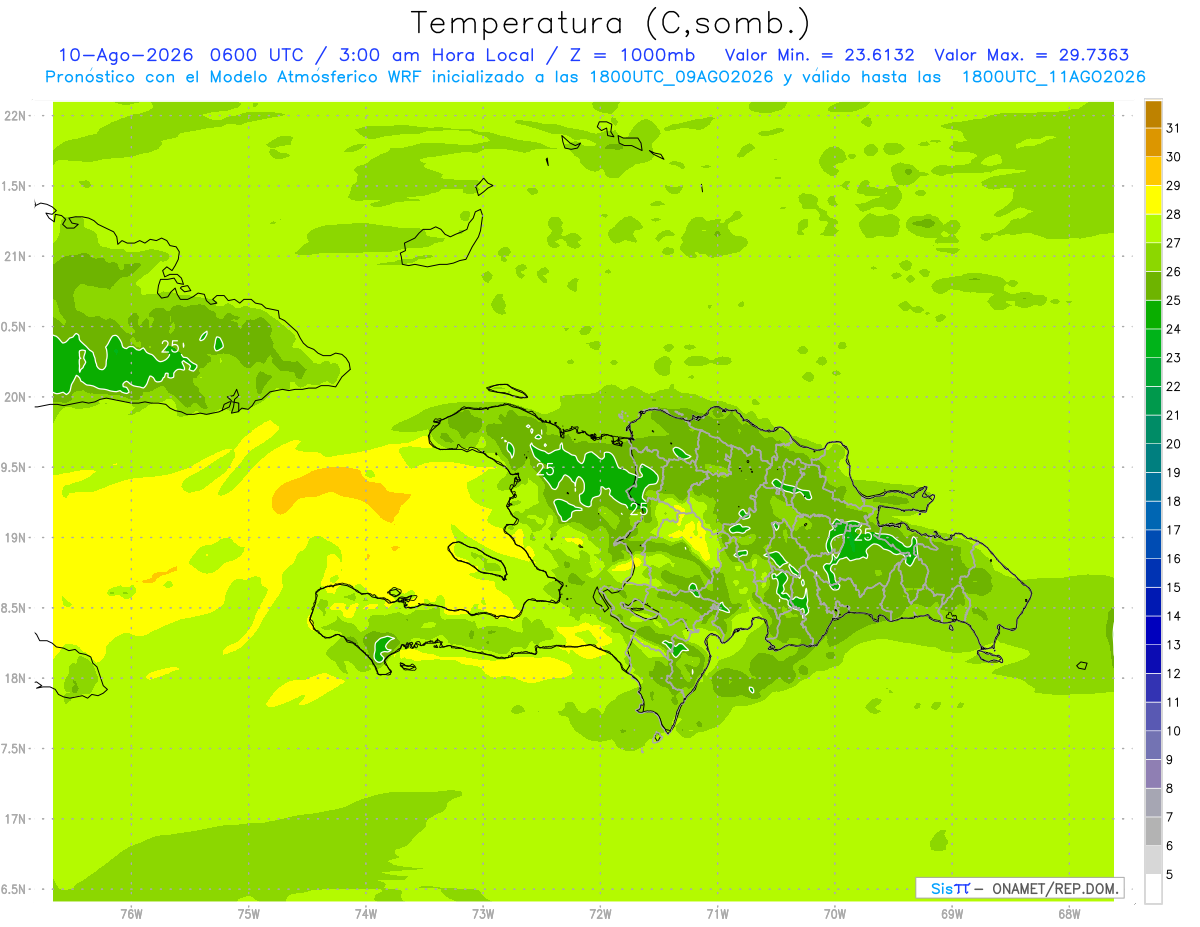Image resolution: width=1200 pixels, height=927 pixels.
Task: Click the yellow legend swatch between 28 and 29
Action: pyautogui.click(x=1153, y=201)
